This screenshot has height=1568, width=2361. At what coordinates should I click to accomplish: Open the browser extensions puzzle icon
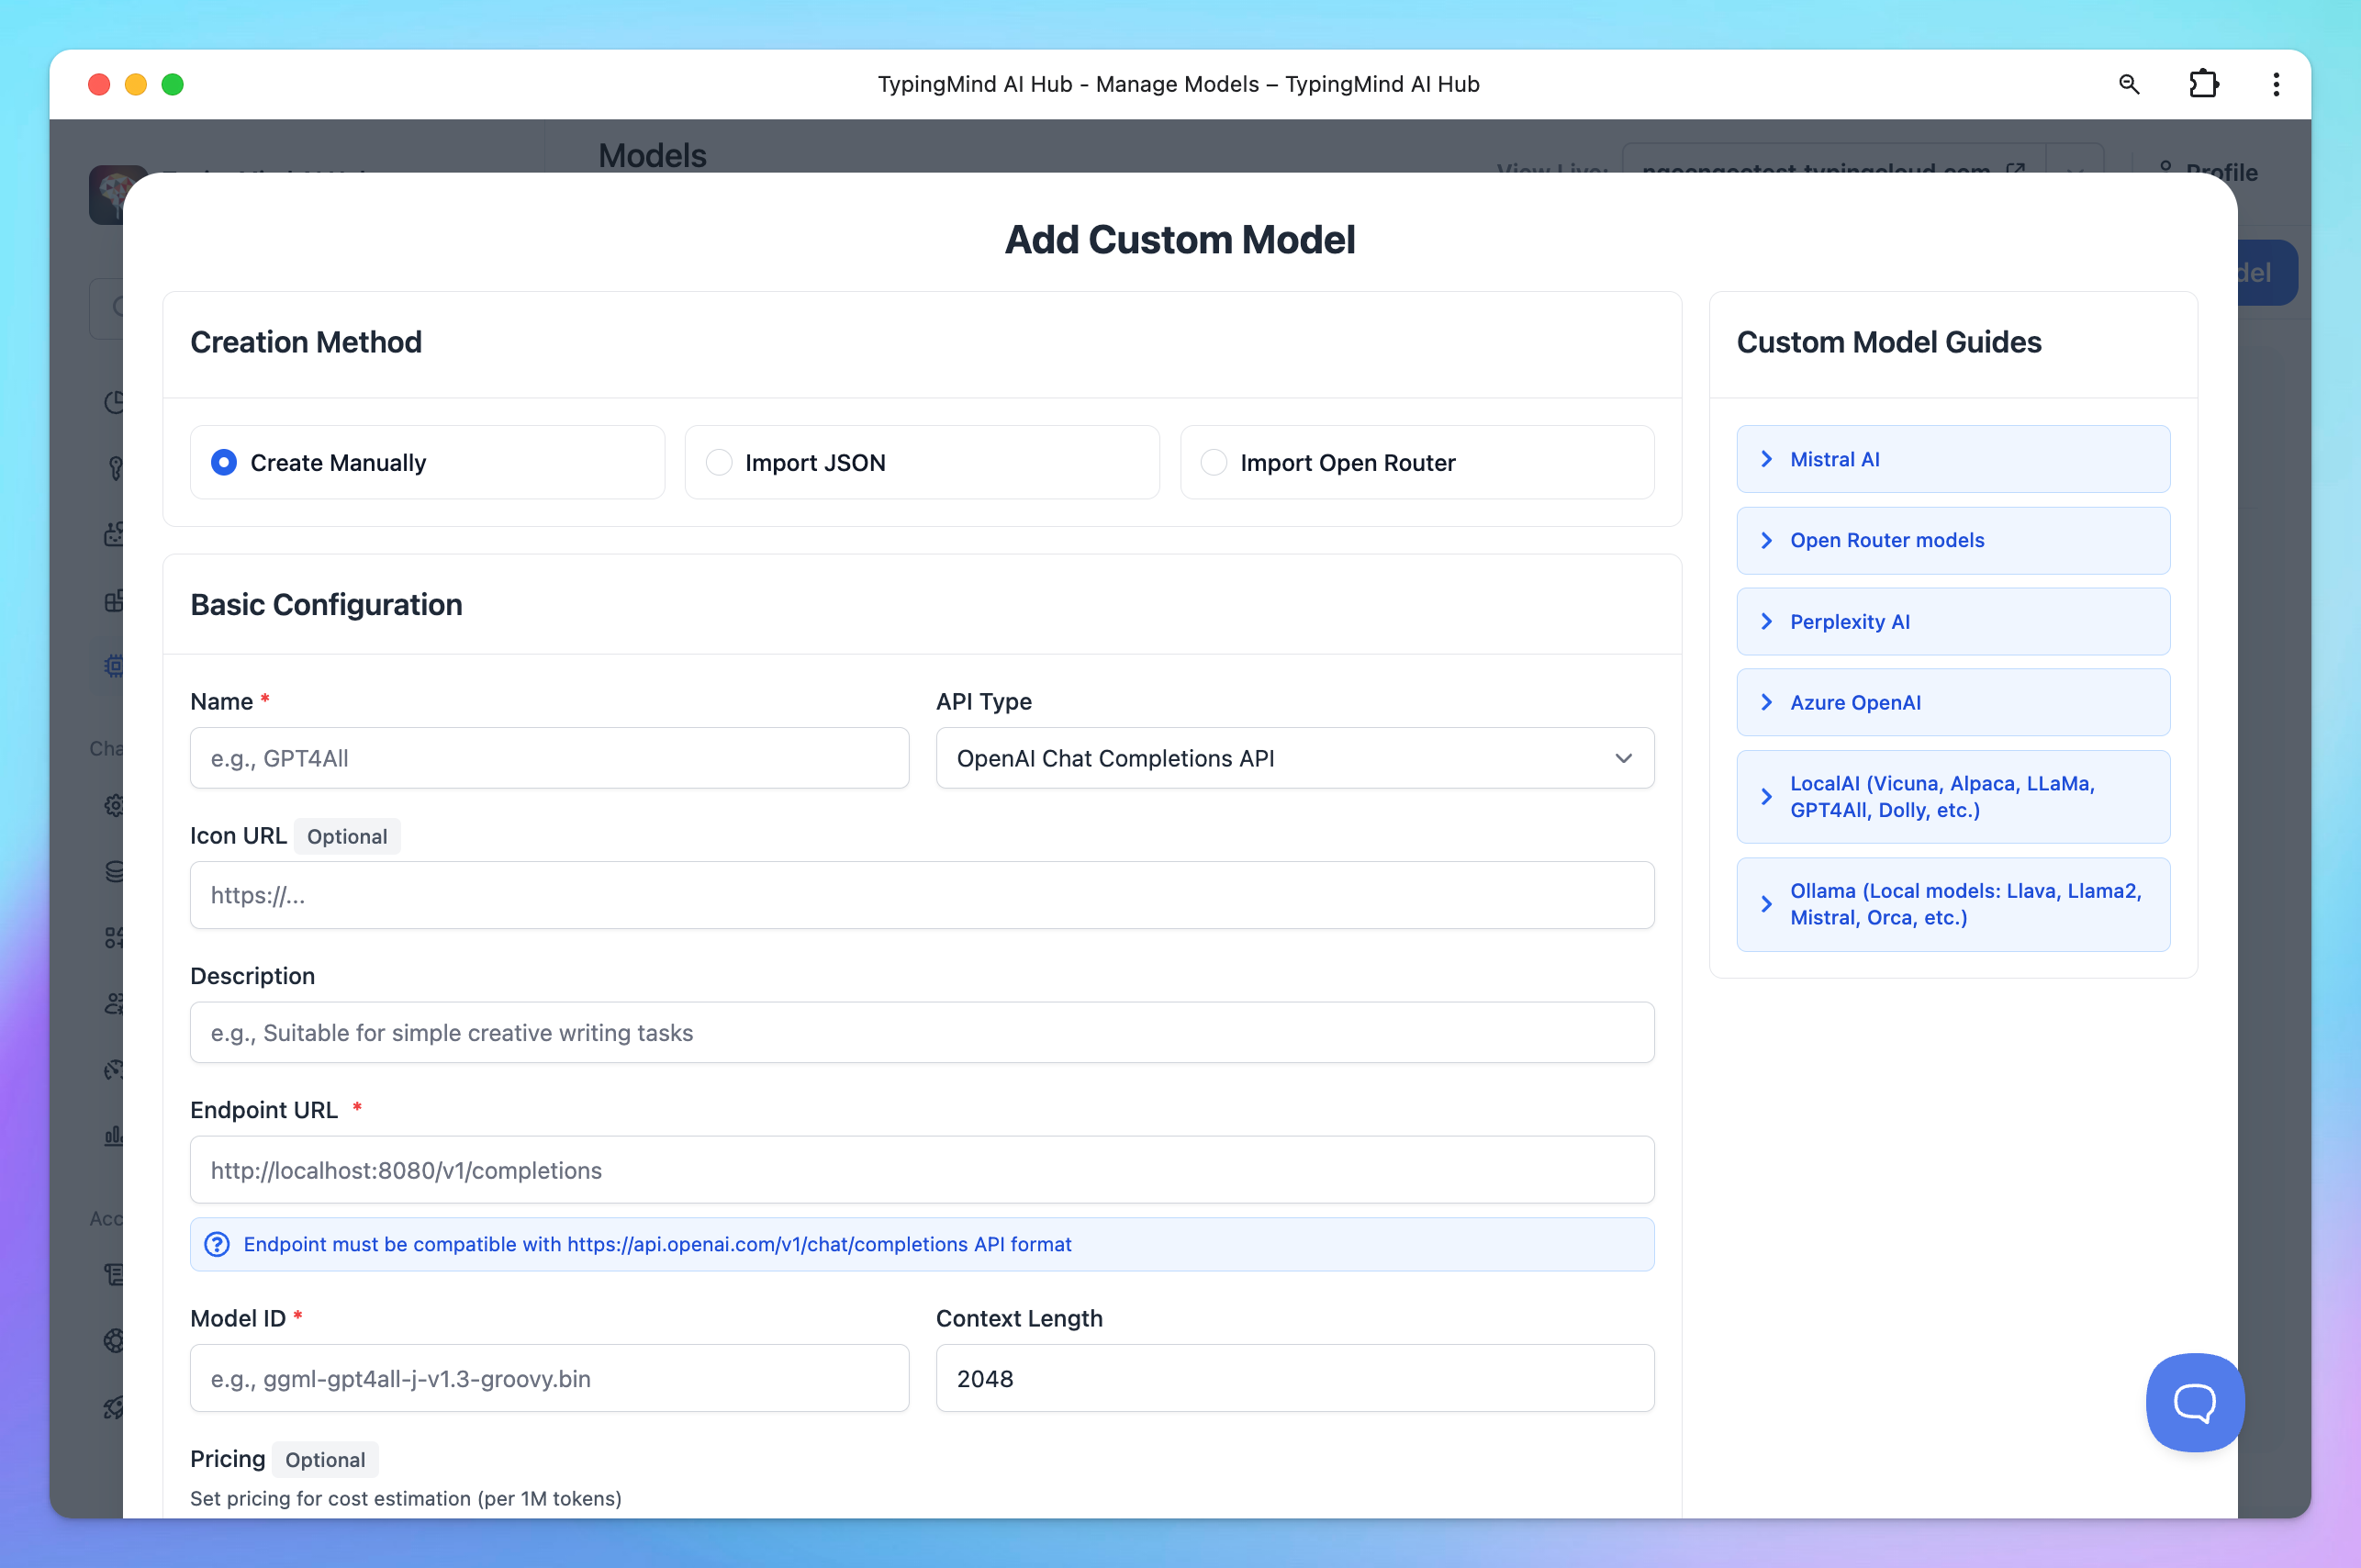pos(2203,84)
